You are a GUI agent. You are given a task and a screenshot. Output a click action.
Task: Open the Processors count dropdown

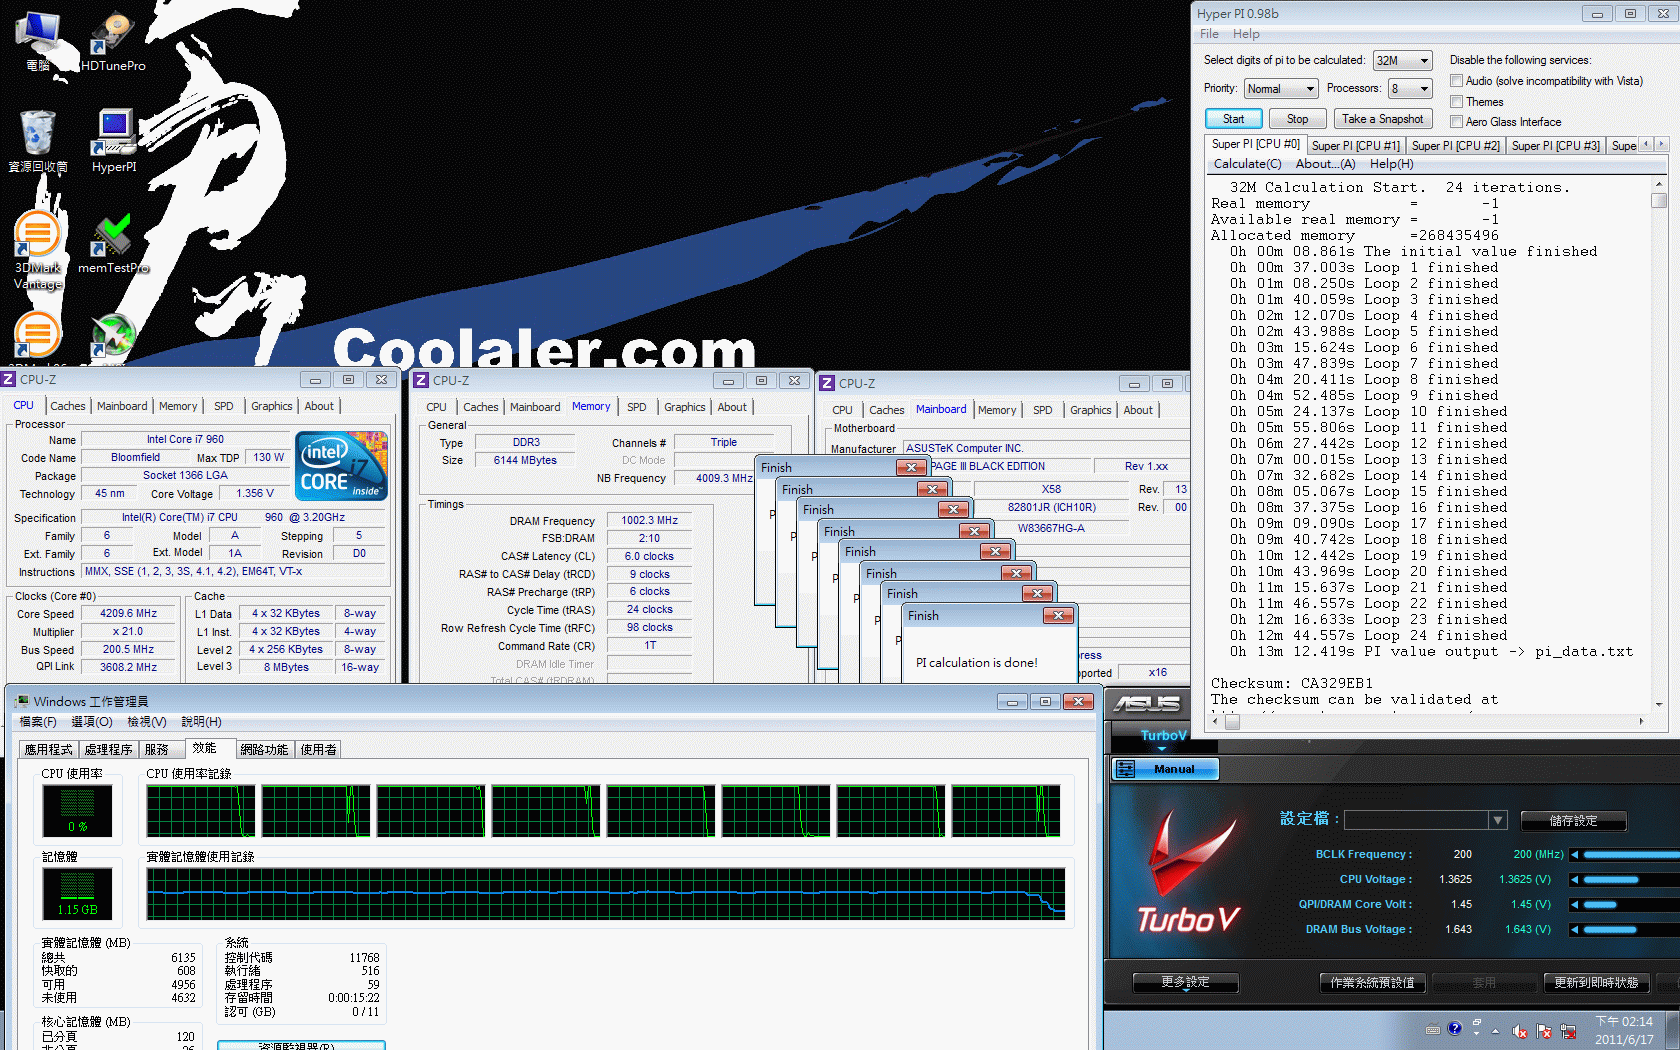click(1410, 89)
